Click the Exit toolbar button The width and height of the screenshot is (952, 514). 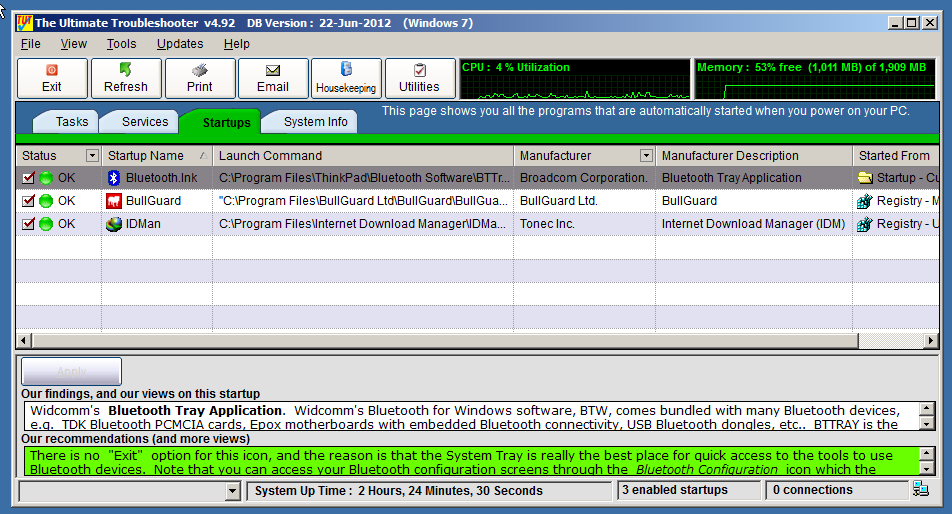(52, 78)
